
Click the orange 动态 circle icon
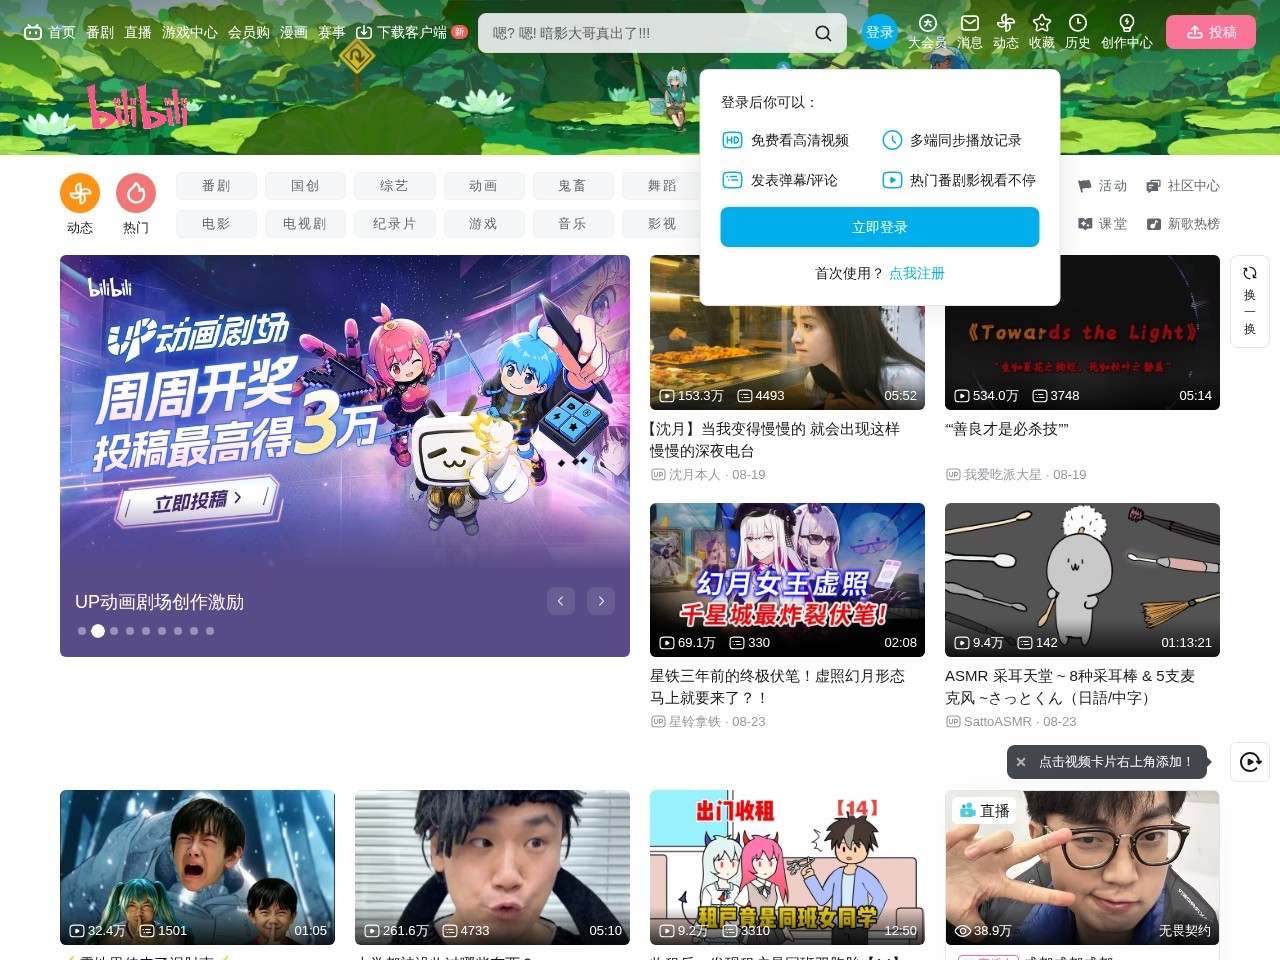coord(80,193)
